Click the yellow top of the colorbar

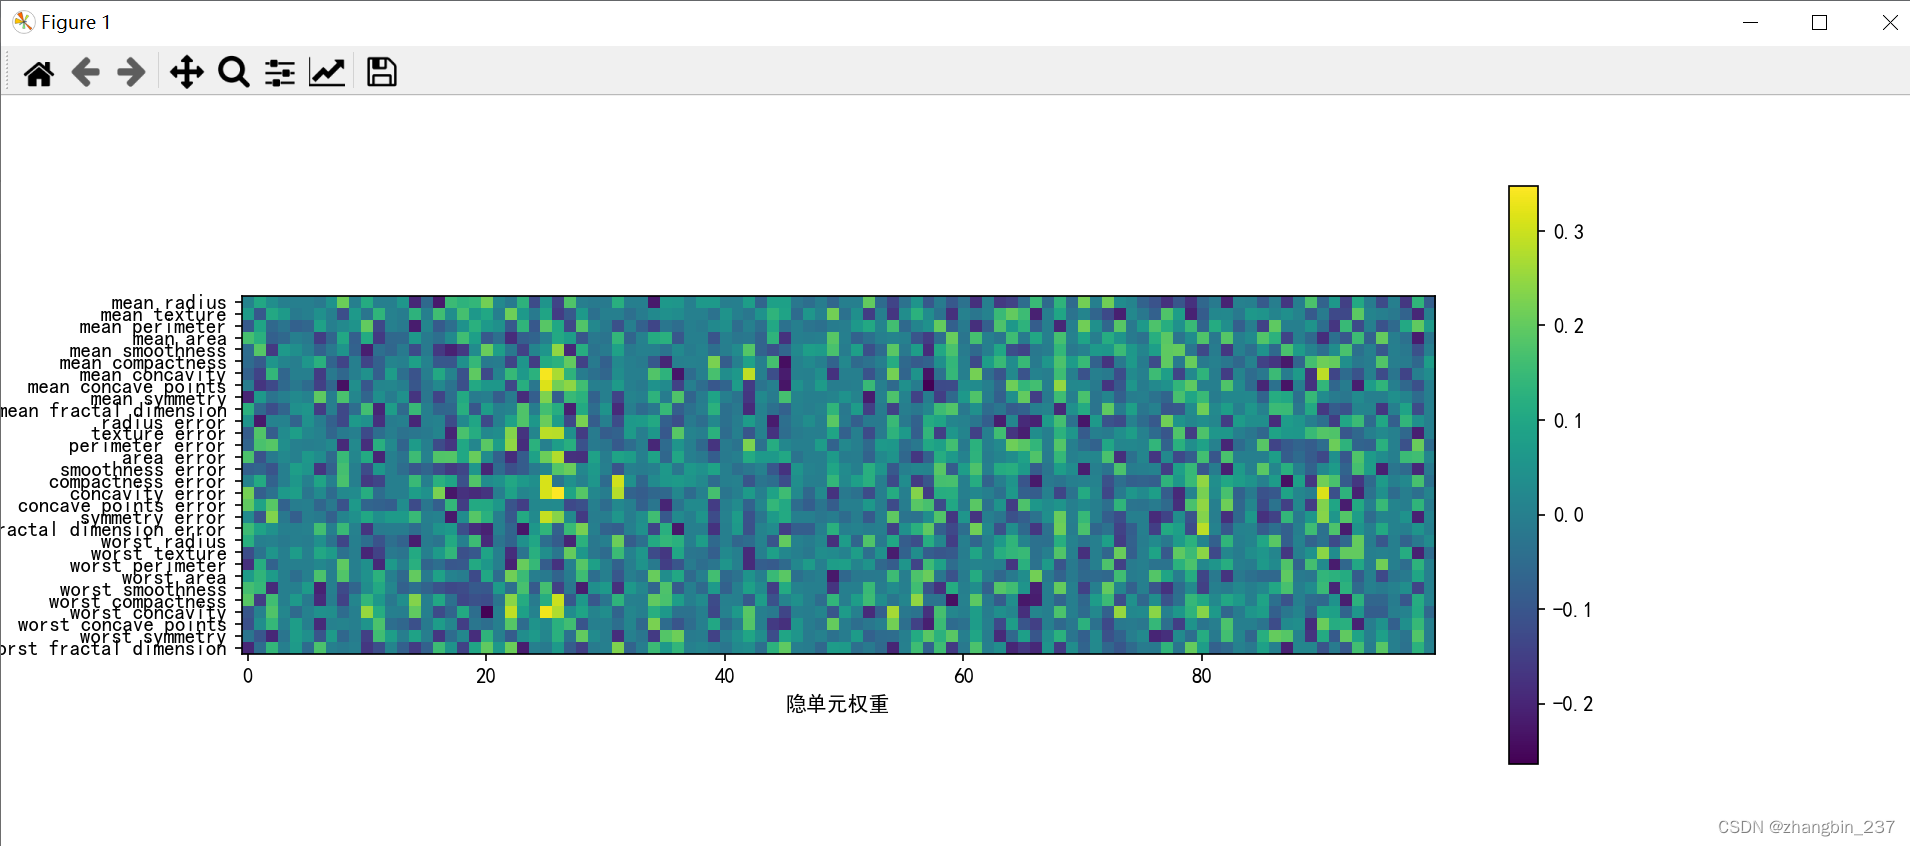[x=1524, y=195]
